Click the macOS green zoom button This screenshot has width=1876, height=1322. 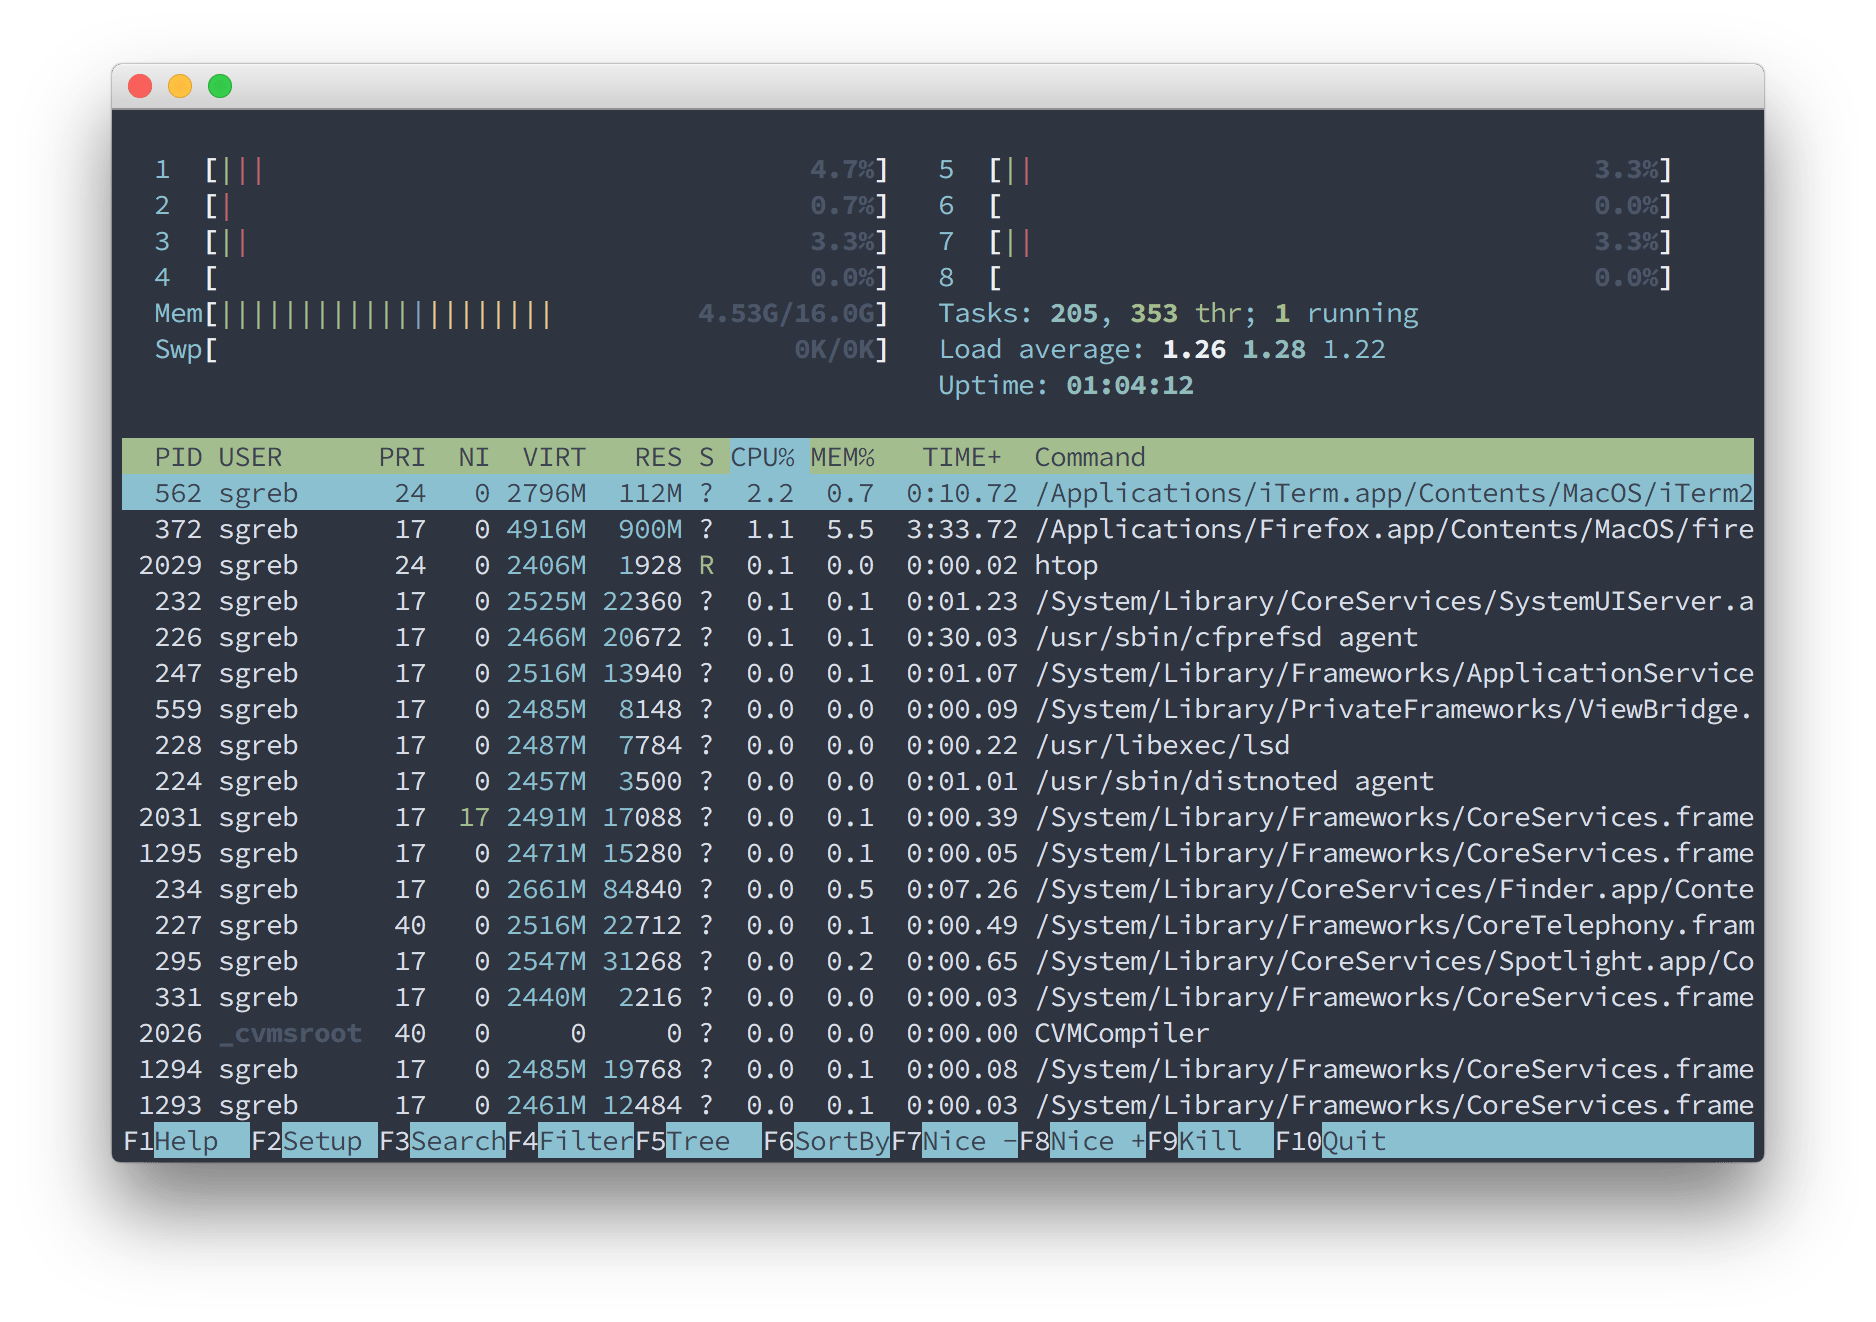(219, 87)
